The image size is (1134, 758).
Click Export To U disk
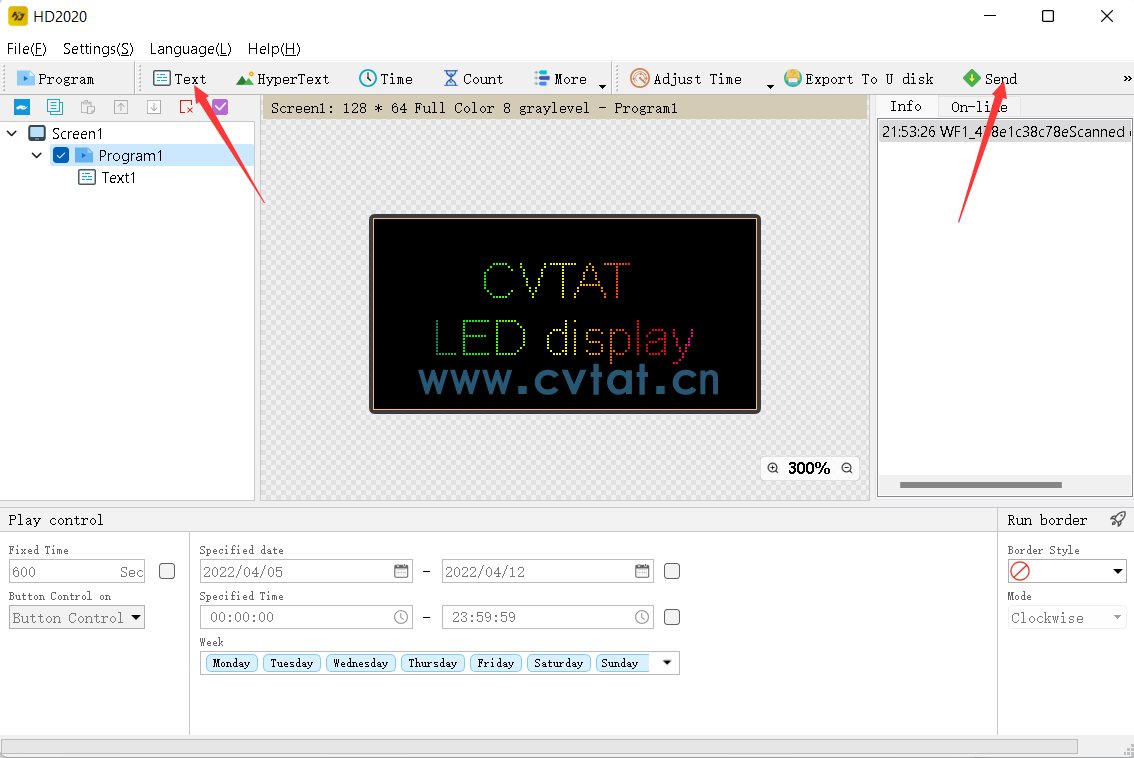859,79
